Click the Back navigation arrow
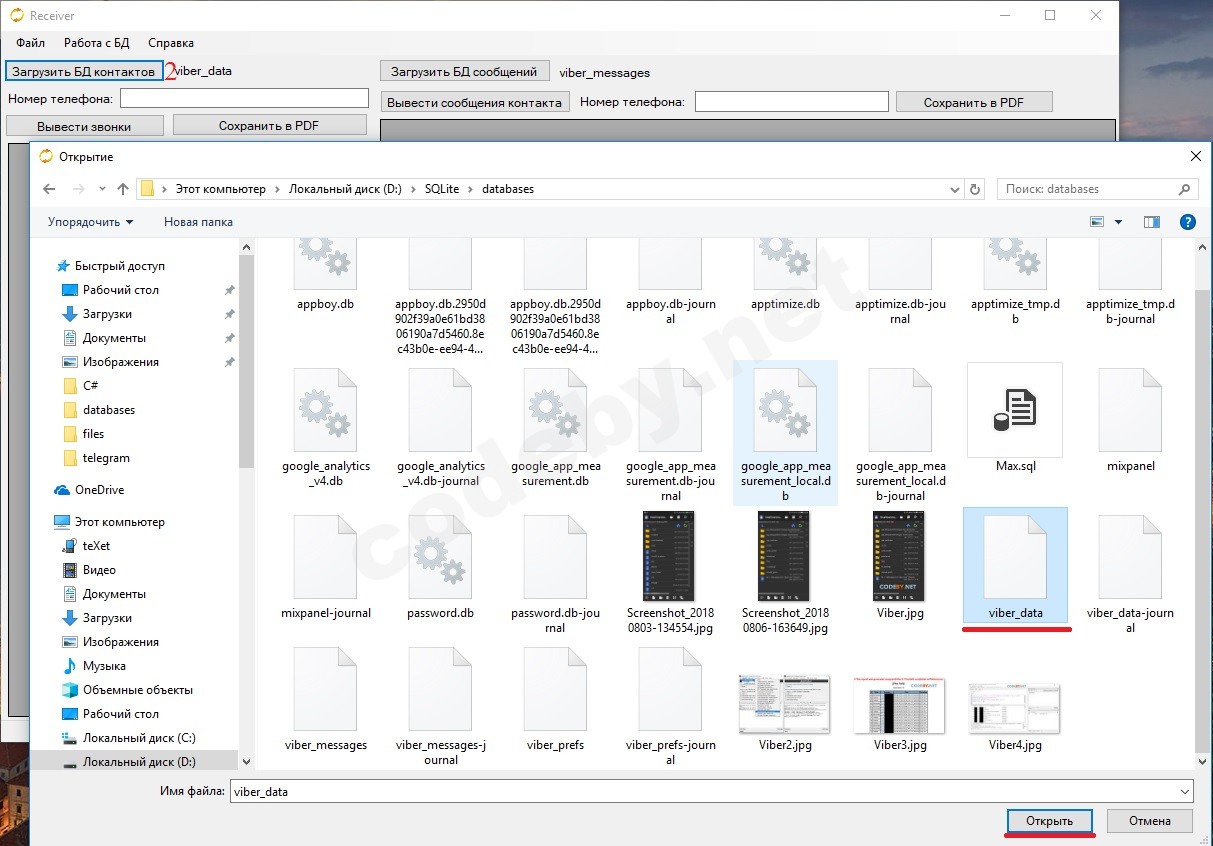 coord(49,189)
